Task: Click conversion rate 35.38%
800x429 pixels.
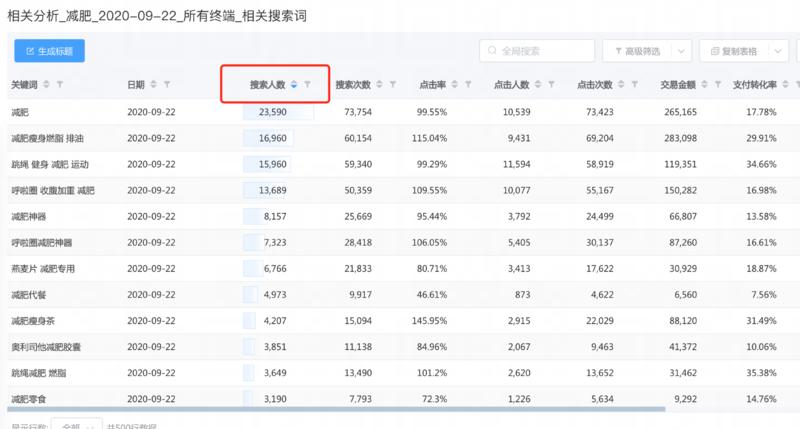Action: pos(761,373)
